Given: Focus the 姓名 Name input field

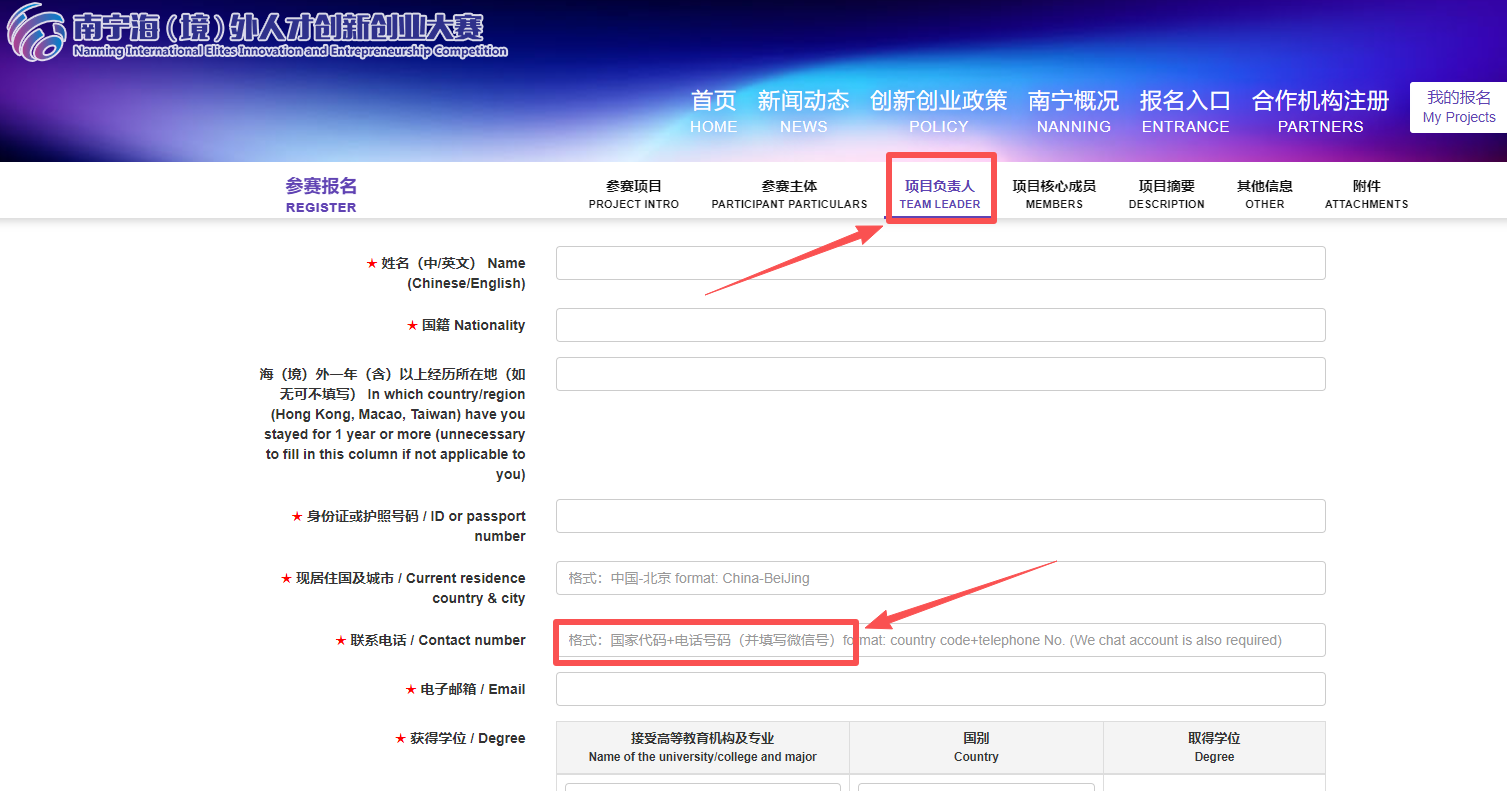Looking at the screenshot, I should (x=940, y=263).
